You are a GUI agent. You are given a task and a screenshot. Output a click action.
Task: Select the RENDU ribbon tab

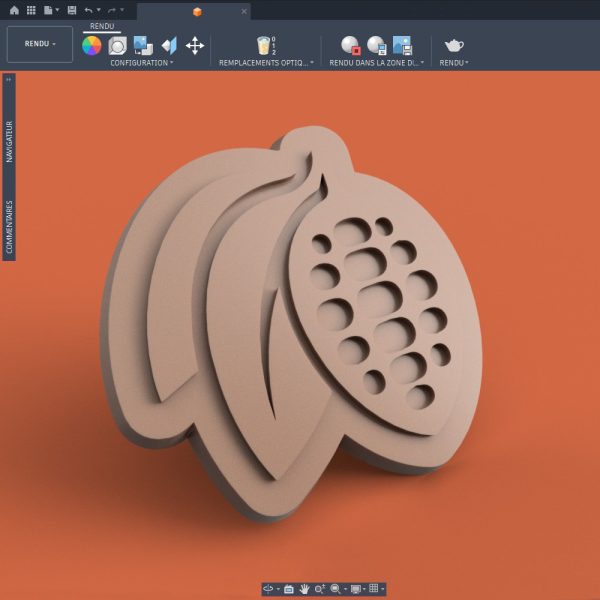[x=102, y=26]
